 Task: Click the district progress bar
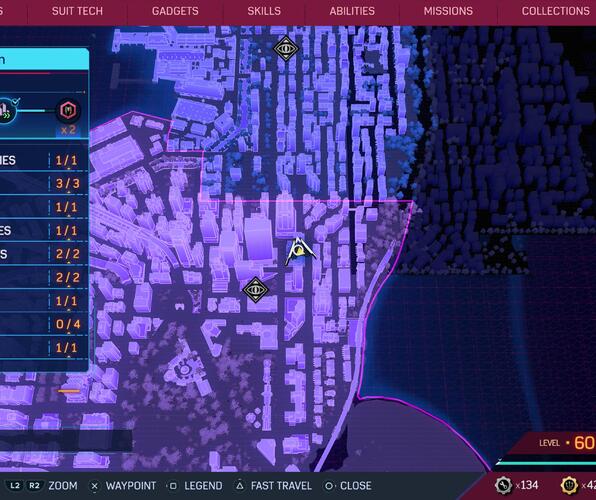coord(32,111)
